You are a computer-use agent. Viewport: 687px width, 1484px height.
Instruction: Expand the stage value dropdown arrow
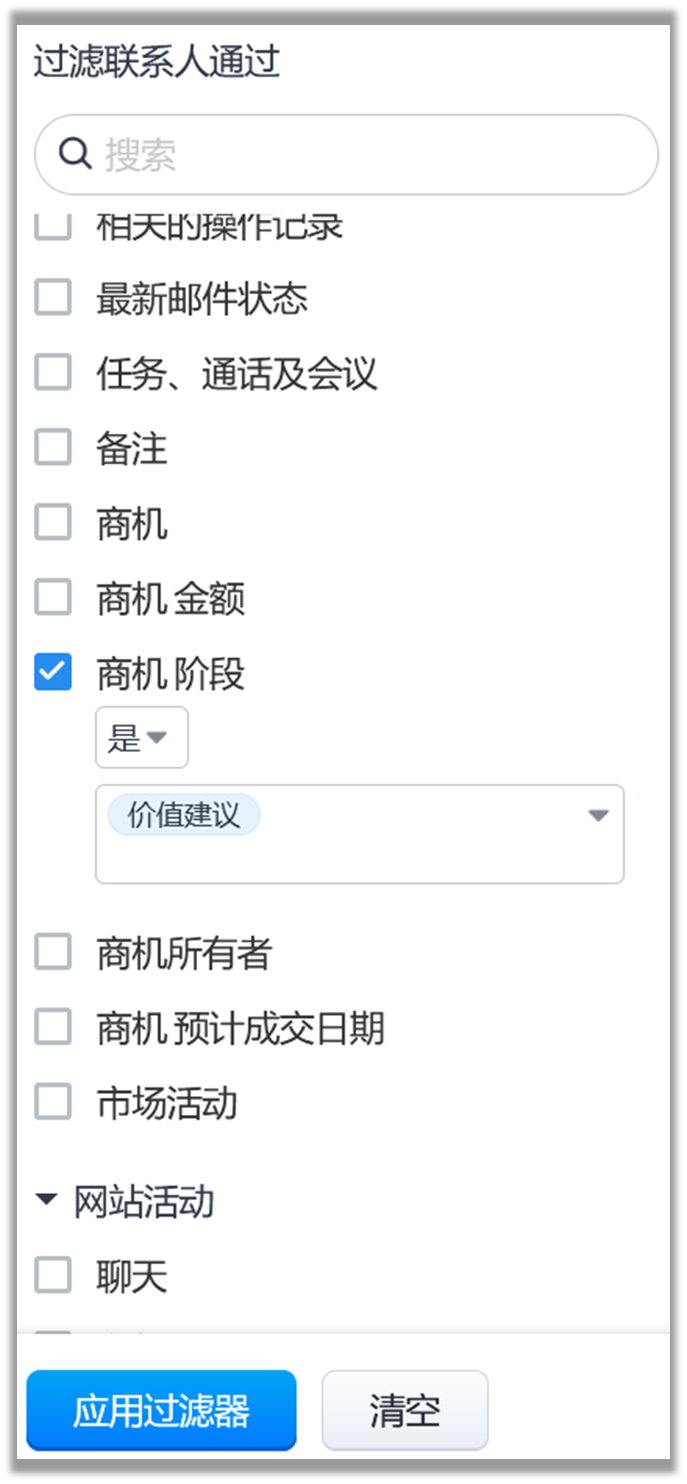pyautogui.click(x=598, y=815)
